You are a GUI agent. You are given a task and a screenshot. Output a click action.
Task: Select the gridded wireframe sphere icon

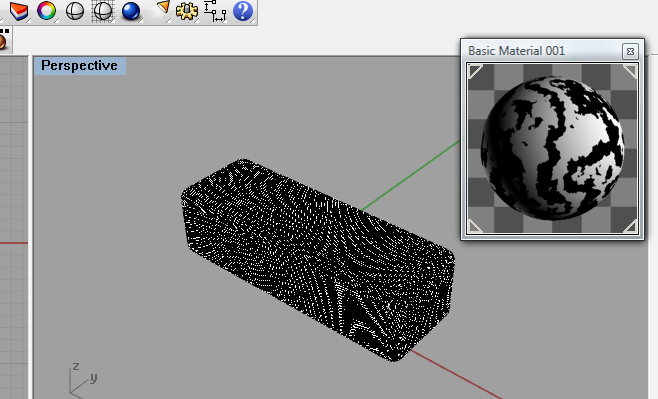102,11
